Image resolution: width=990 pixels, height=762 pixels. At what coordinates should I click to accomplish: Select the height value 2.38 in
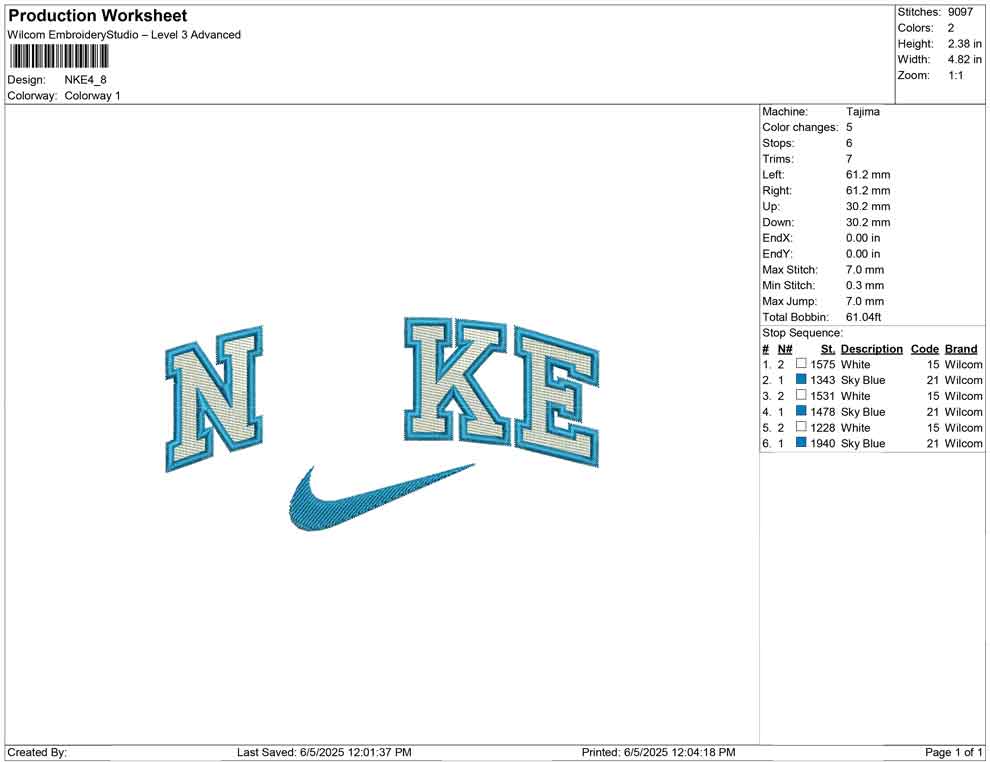pyautogui.click(x=965, y=44)
